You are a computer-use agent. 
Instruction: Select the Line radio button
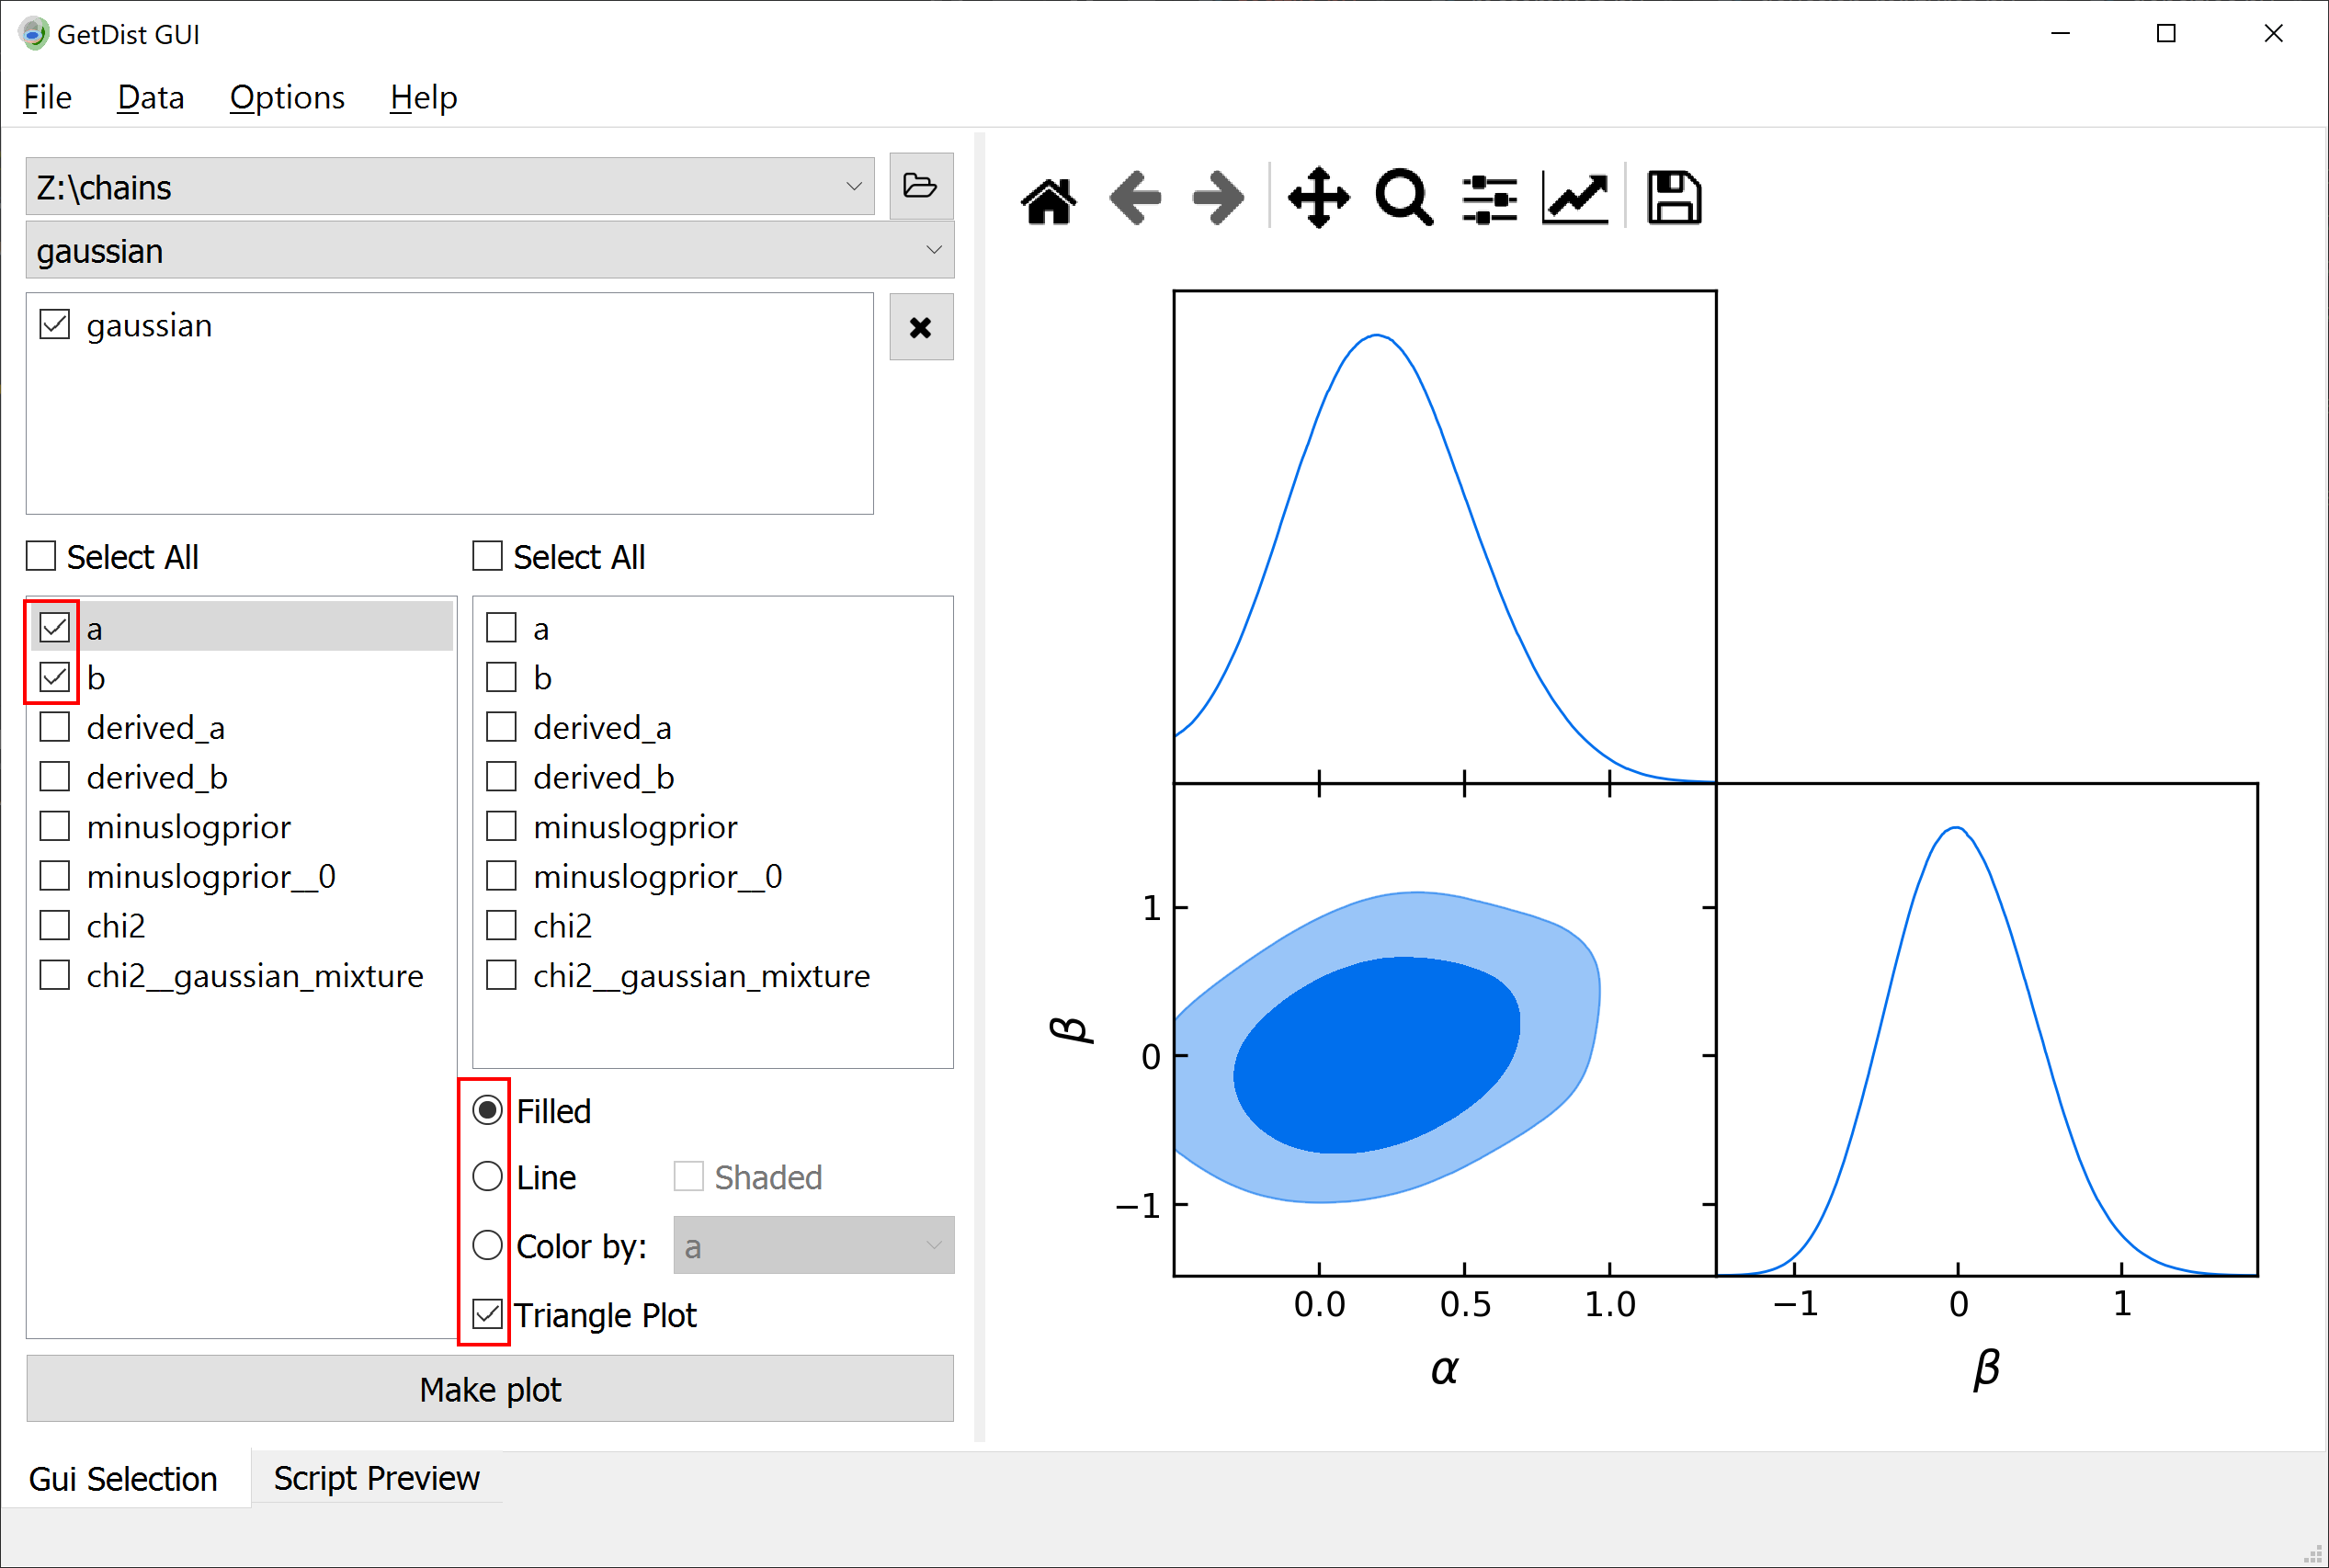click(487, 1176)
